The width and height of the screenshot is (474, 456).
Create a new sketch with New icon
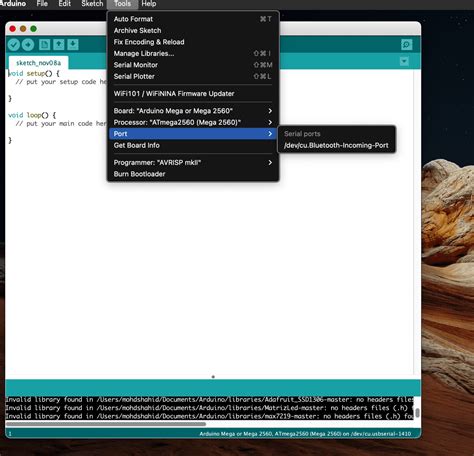click(44, 45)
